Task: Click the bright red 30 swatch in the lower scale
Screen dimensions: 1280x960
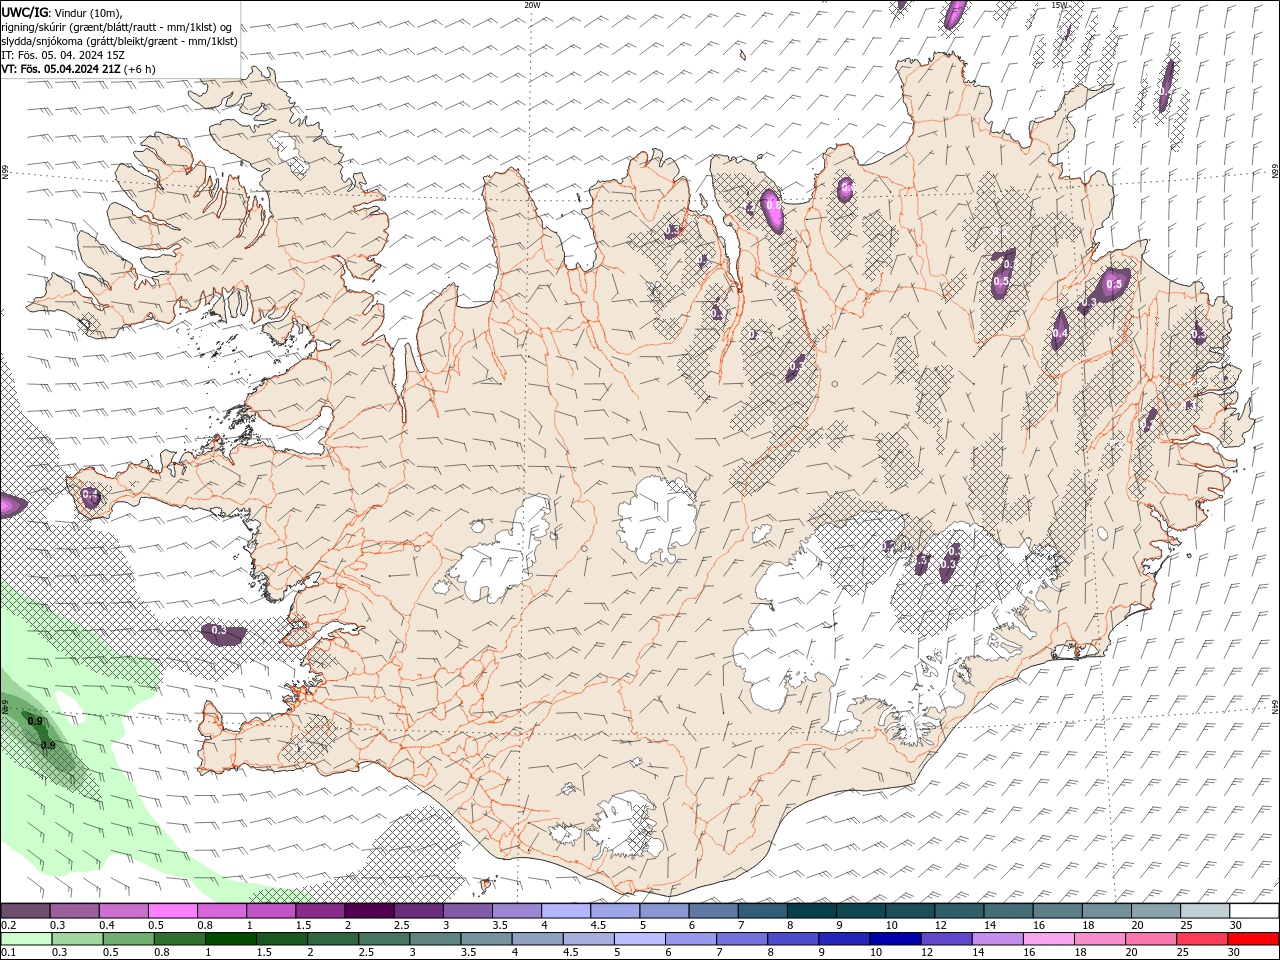Action: [x=1253, y=939]
